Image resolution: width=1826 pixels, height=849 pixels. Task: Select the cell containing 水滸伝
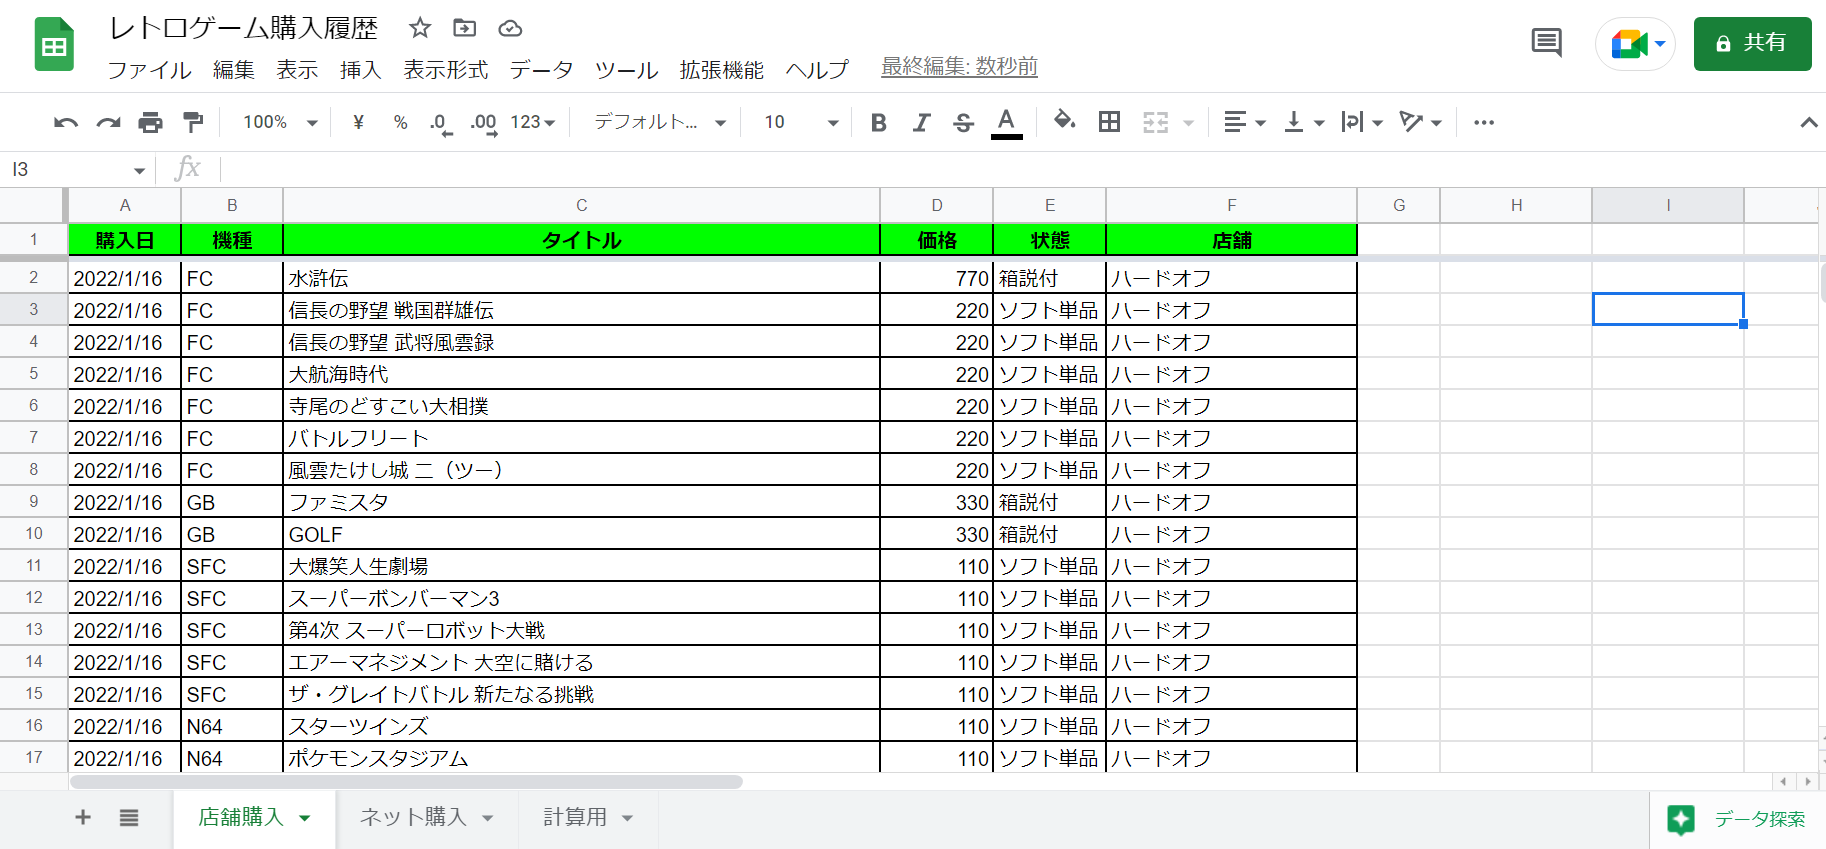(582, 278)
